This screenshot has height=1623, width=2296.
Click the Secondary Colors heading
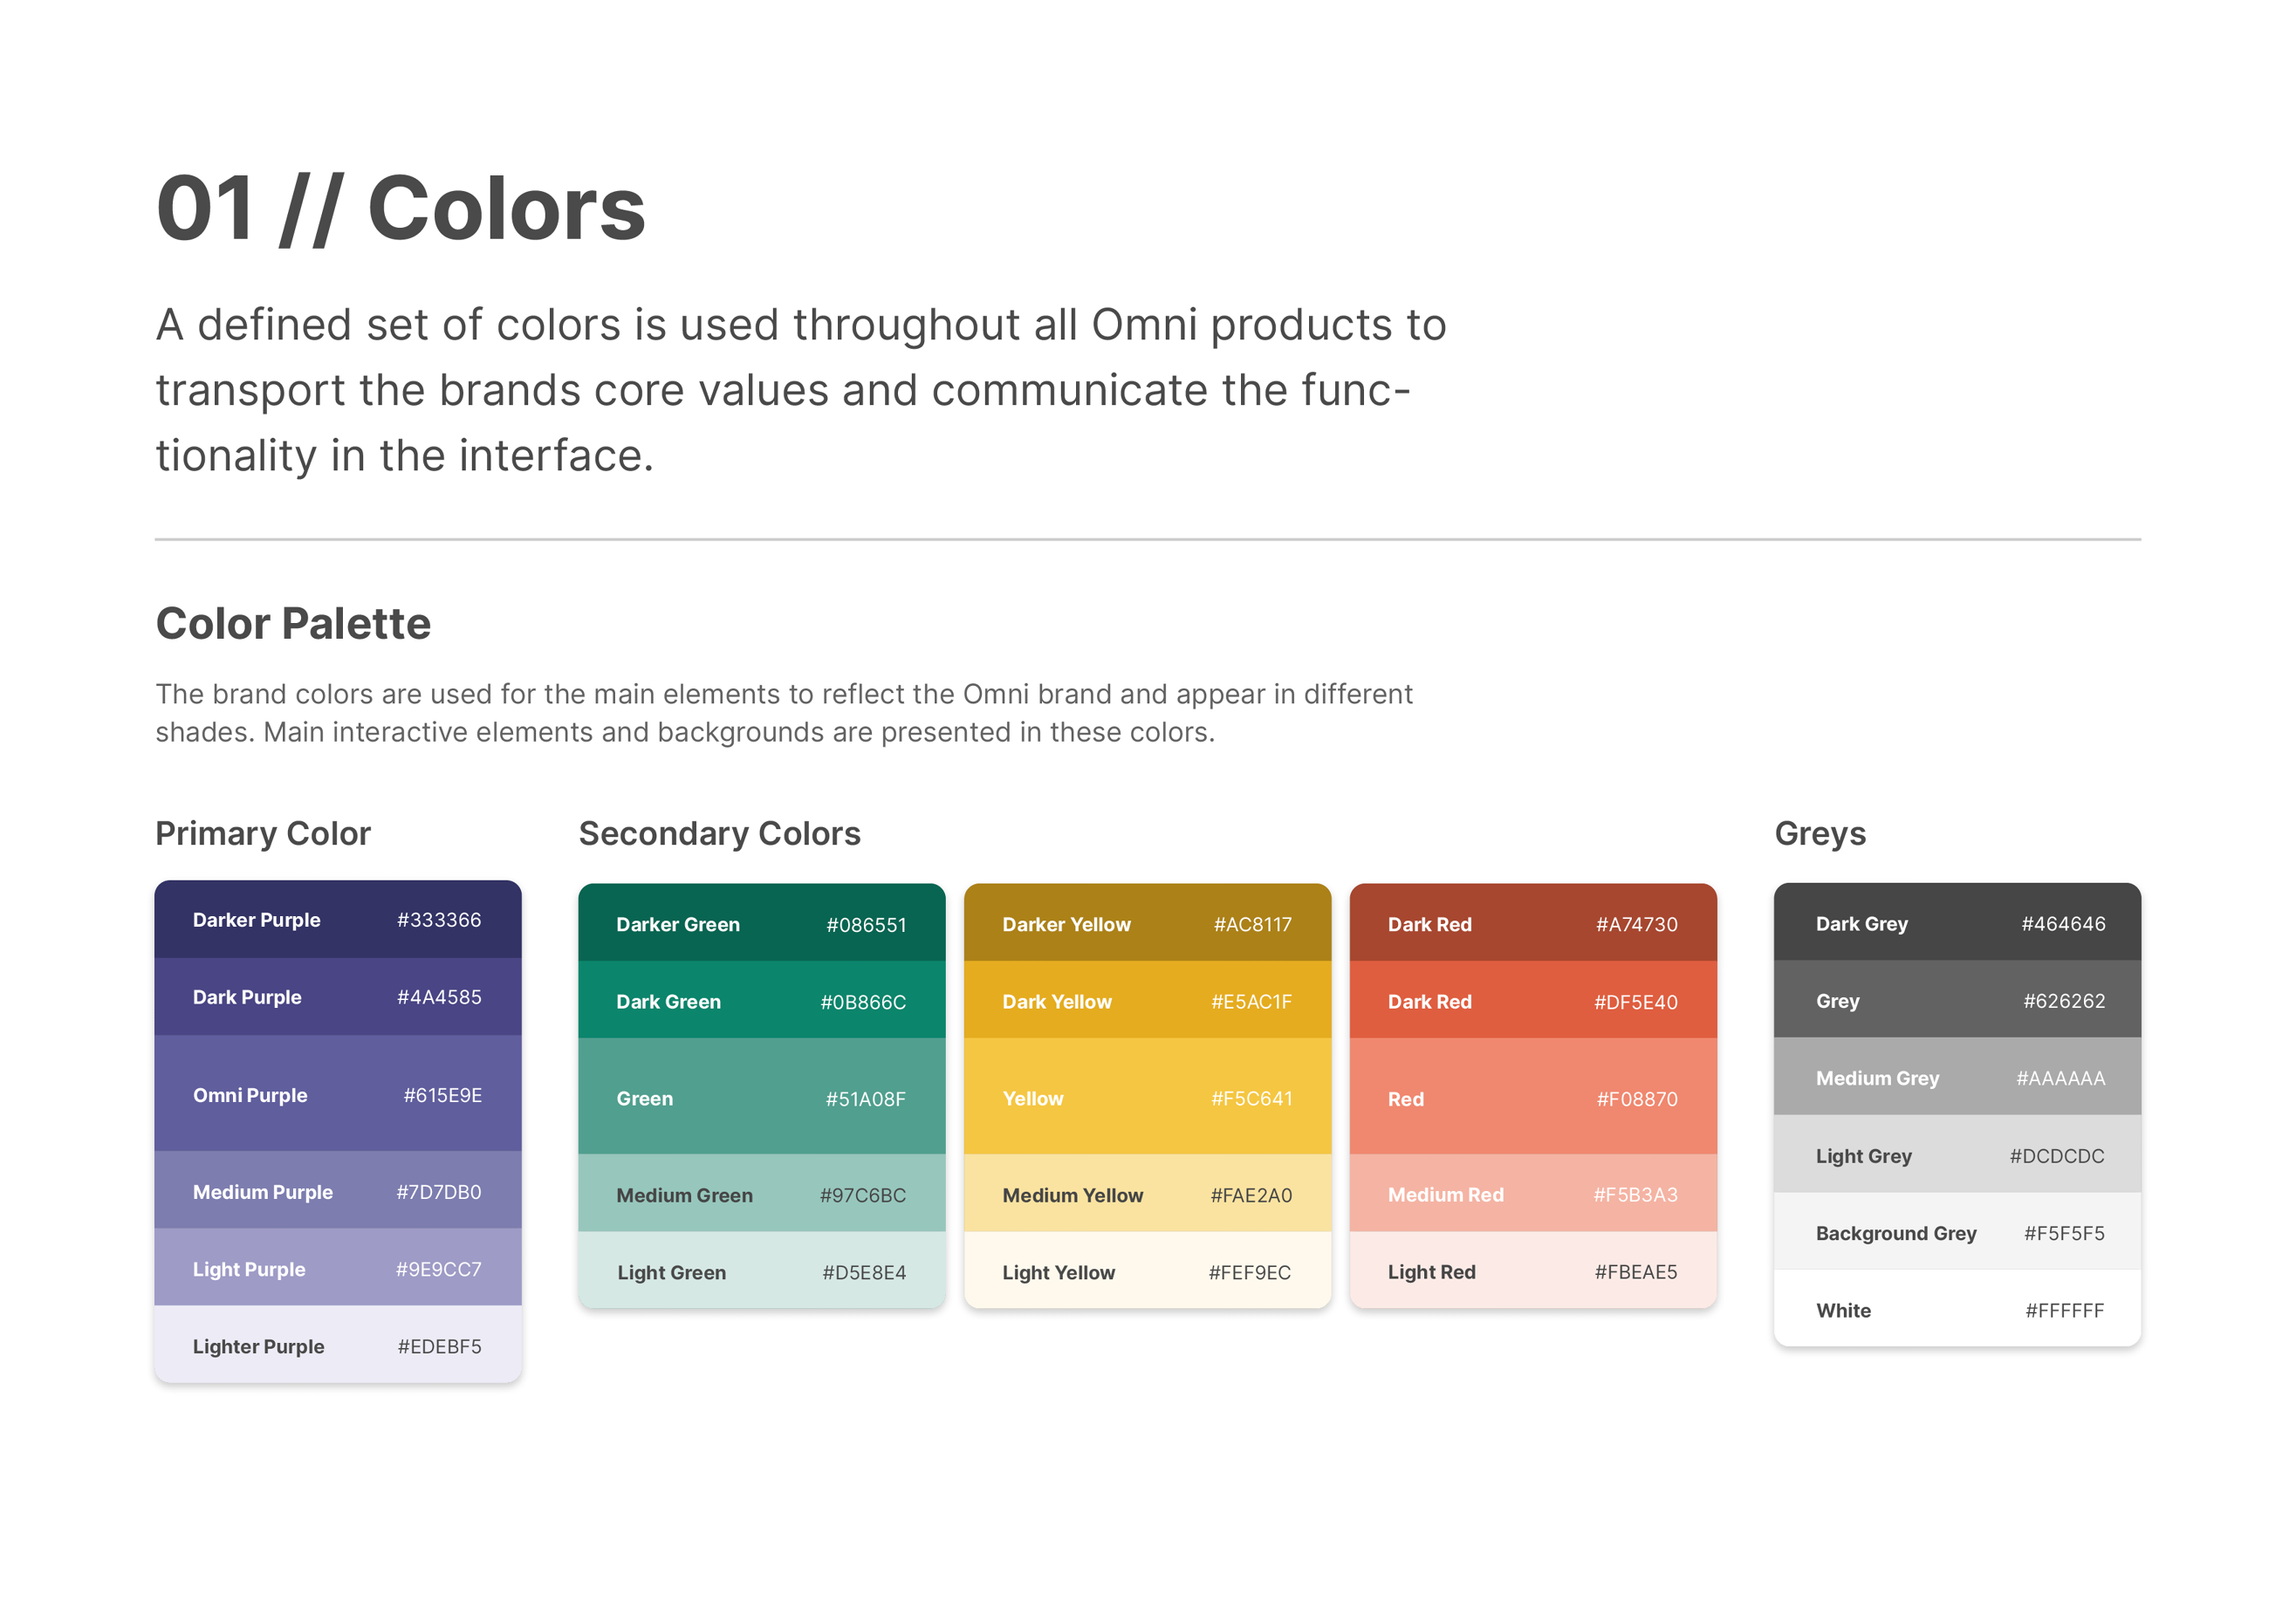pyautogui.click(x=719, y=833)
